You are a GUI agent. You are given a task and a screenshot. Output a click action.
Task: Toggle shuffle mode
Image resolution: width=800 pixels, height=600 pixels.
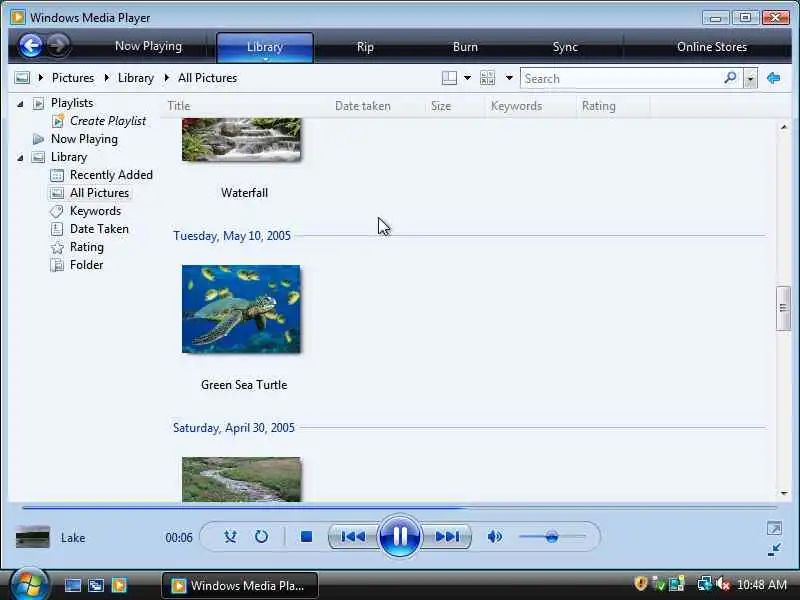coord(230,537)
